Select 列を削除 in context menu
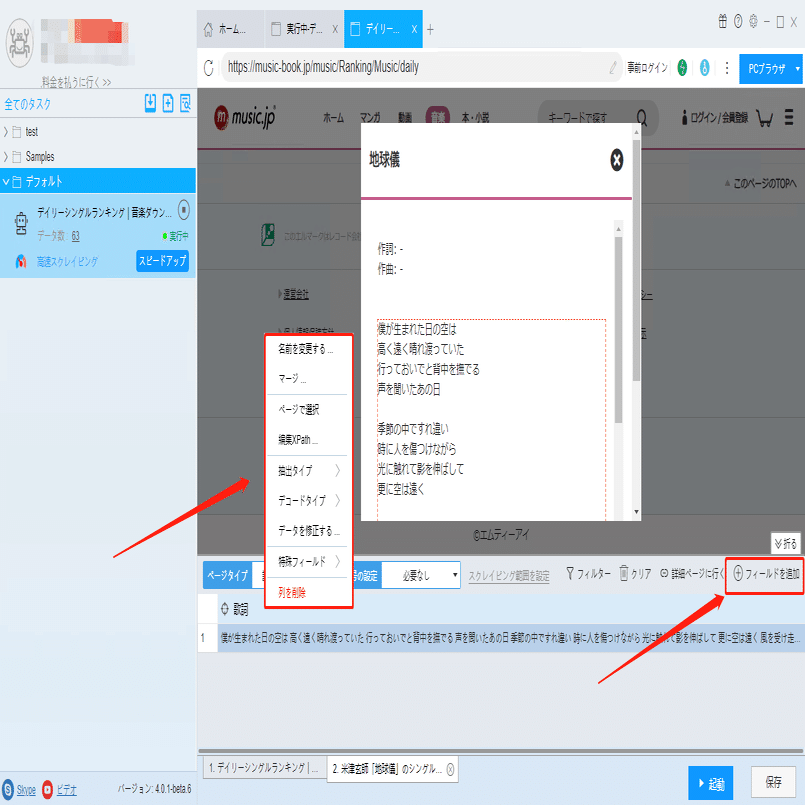This screenshot has height=805, width=805. pos(292,592)
